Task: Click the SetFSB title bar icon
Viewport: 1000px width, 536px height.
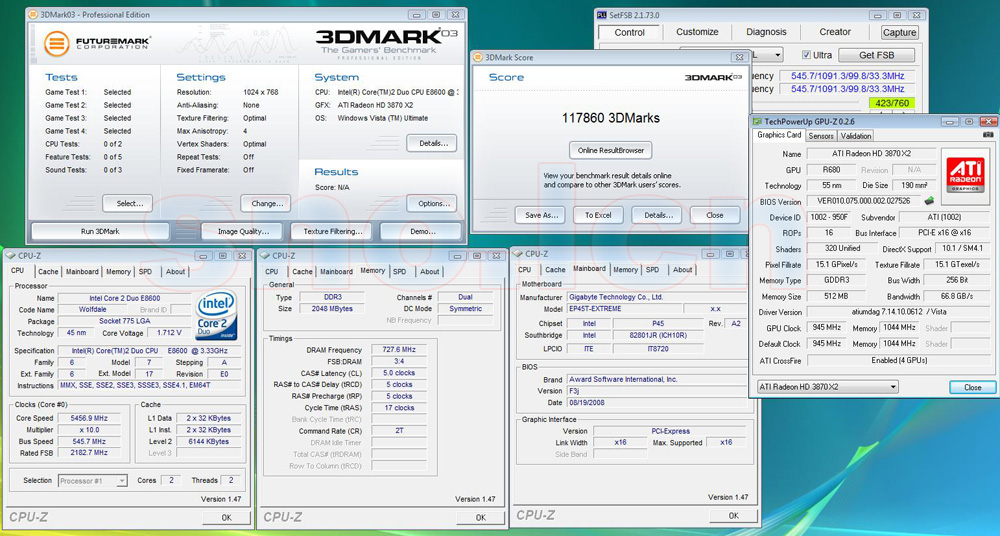Action: (602, 15)
